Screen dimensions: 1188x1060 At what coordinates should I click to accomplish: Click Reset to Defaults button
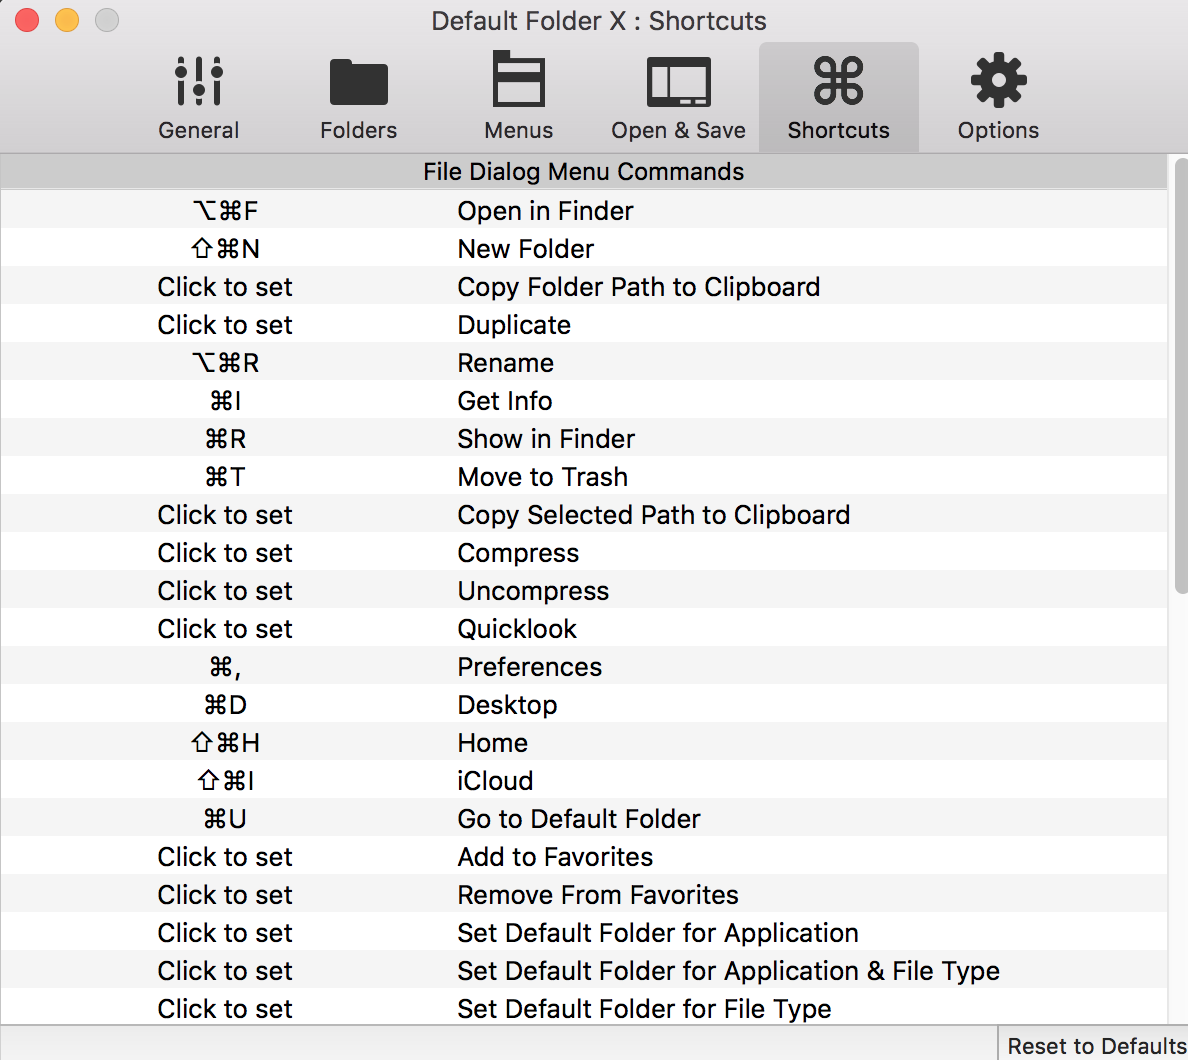(1094, 1046)
